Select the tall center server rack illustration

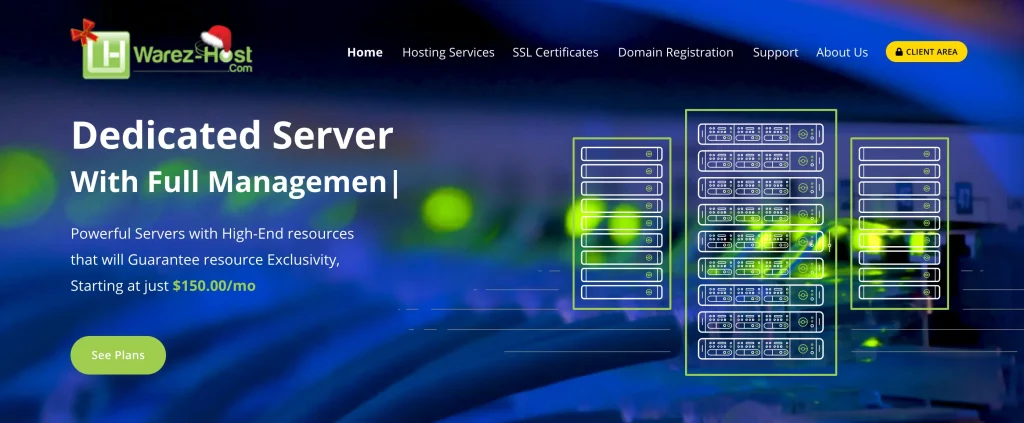click(760, 242)
